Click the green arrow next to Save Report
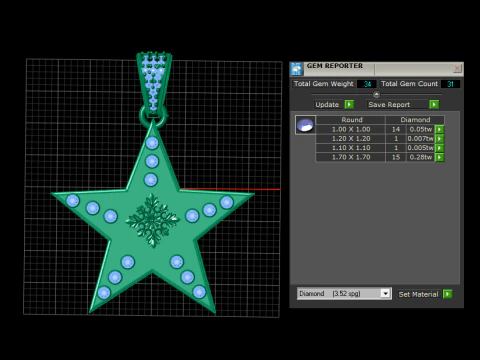 (x=434, y=104)
